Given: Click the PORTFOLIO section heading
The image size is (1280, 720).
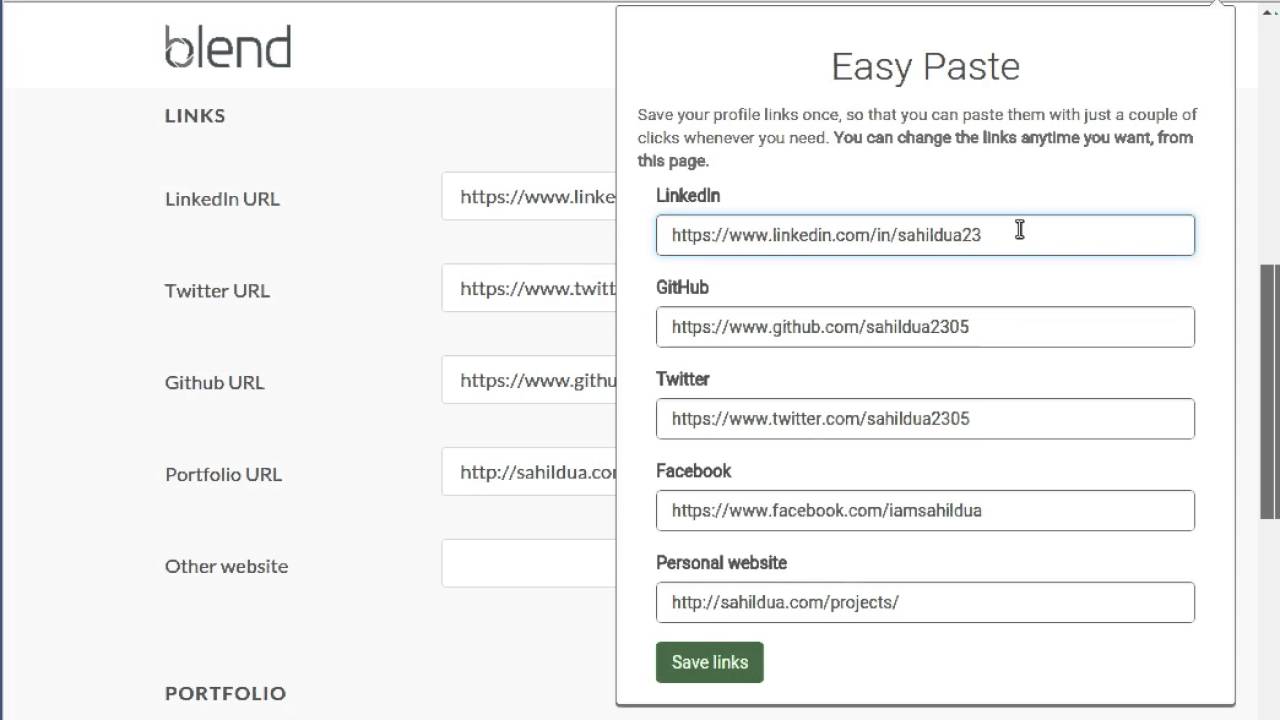Looking at the screenshot, I should click(x=226, y=693).
